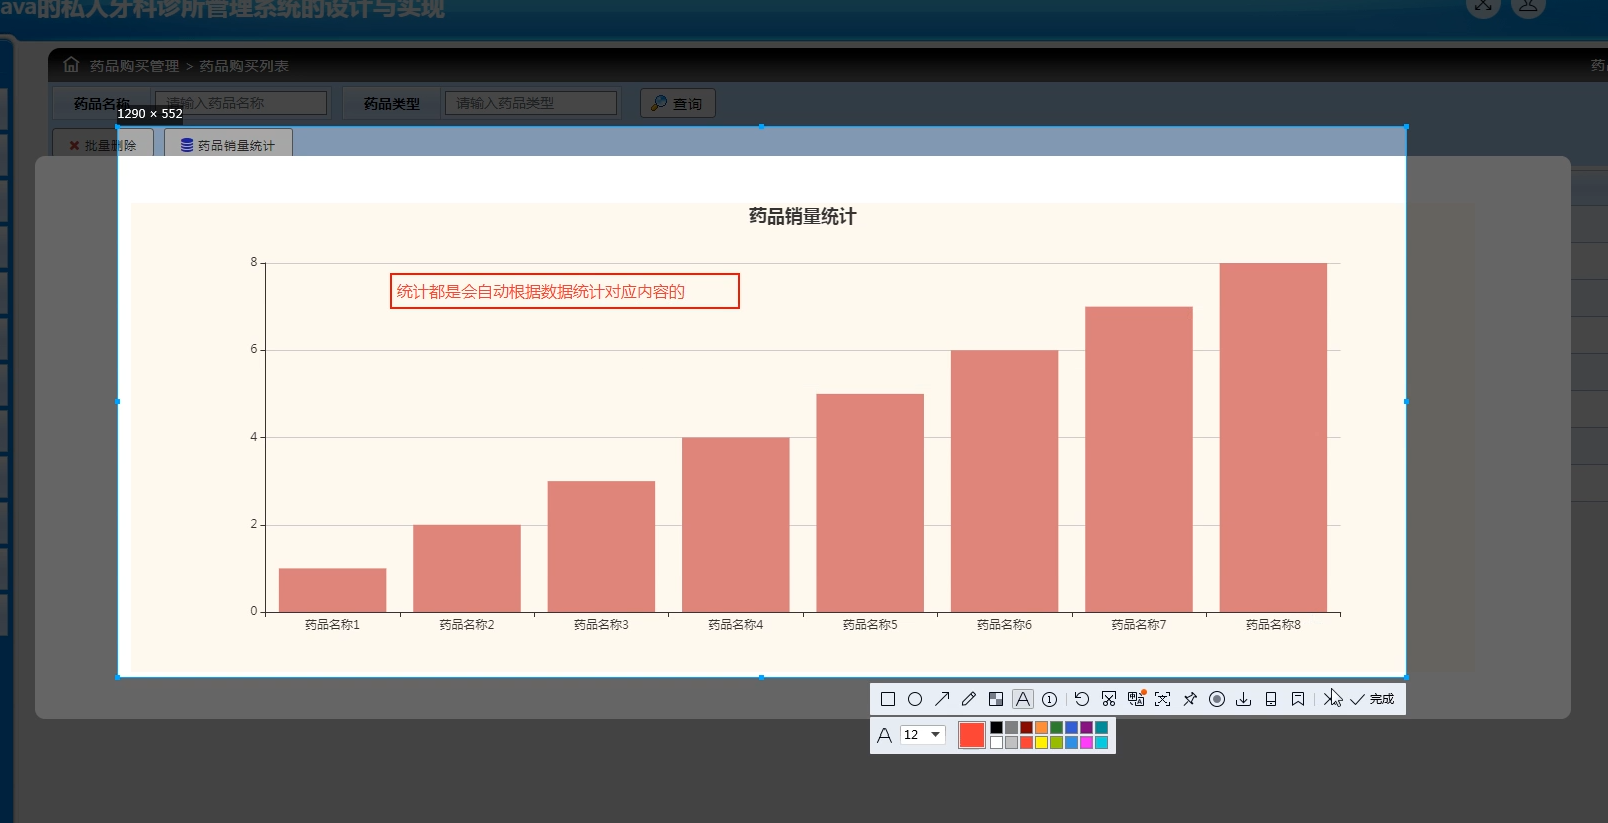This screenshot has height=823, width=1608.
Task: Run text recognition on the screenshot
Action: click(x=1163, y=699)
